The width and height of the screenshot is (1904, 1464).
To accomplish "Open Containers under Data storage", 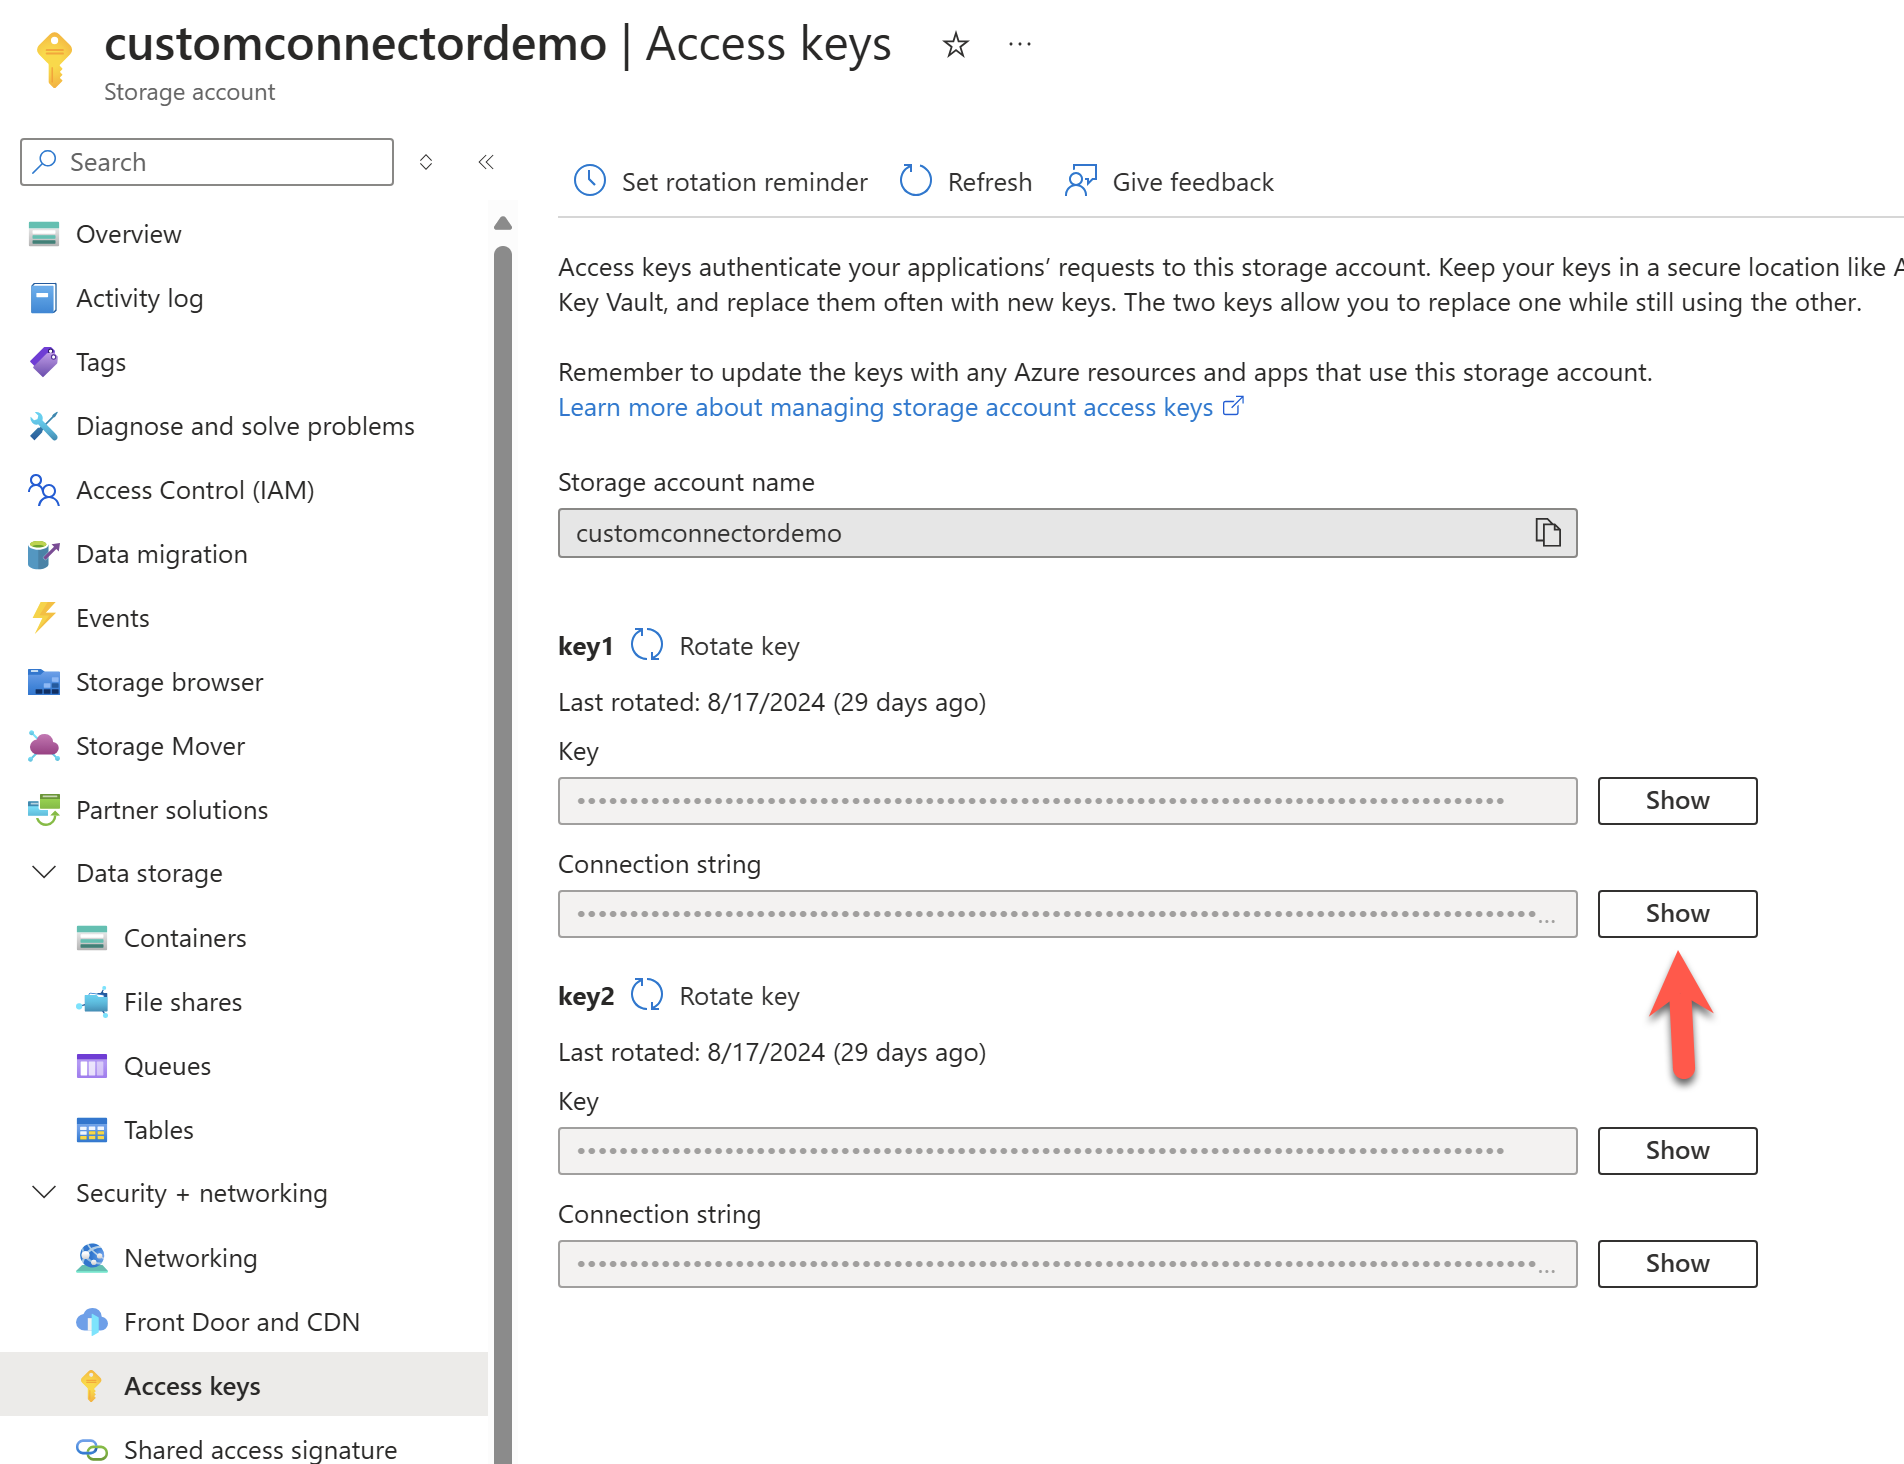I will 185,937.
